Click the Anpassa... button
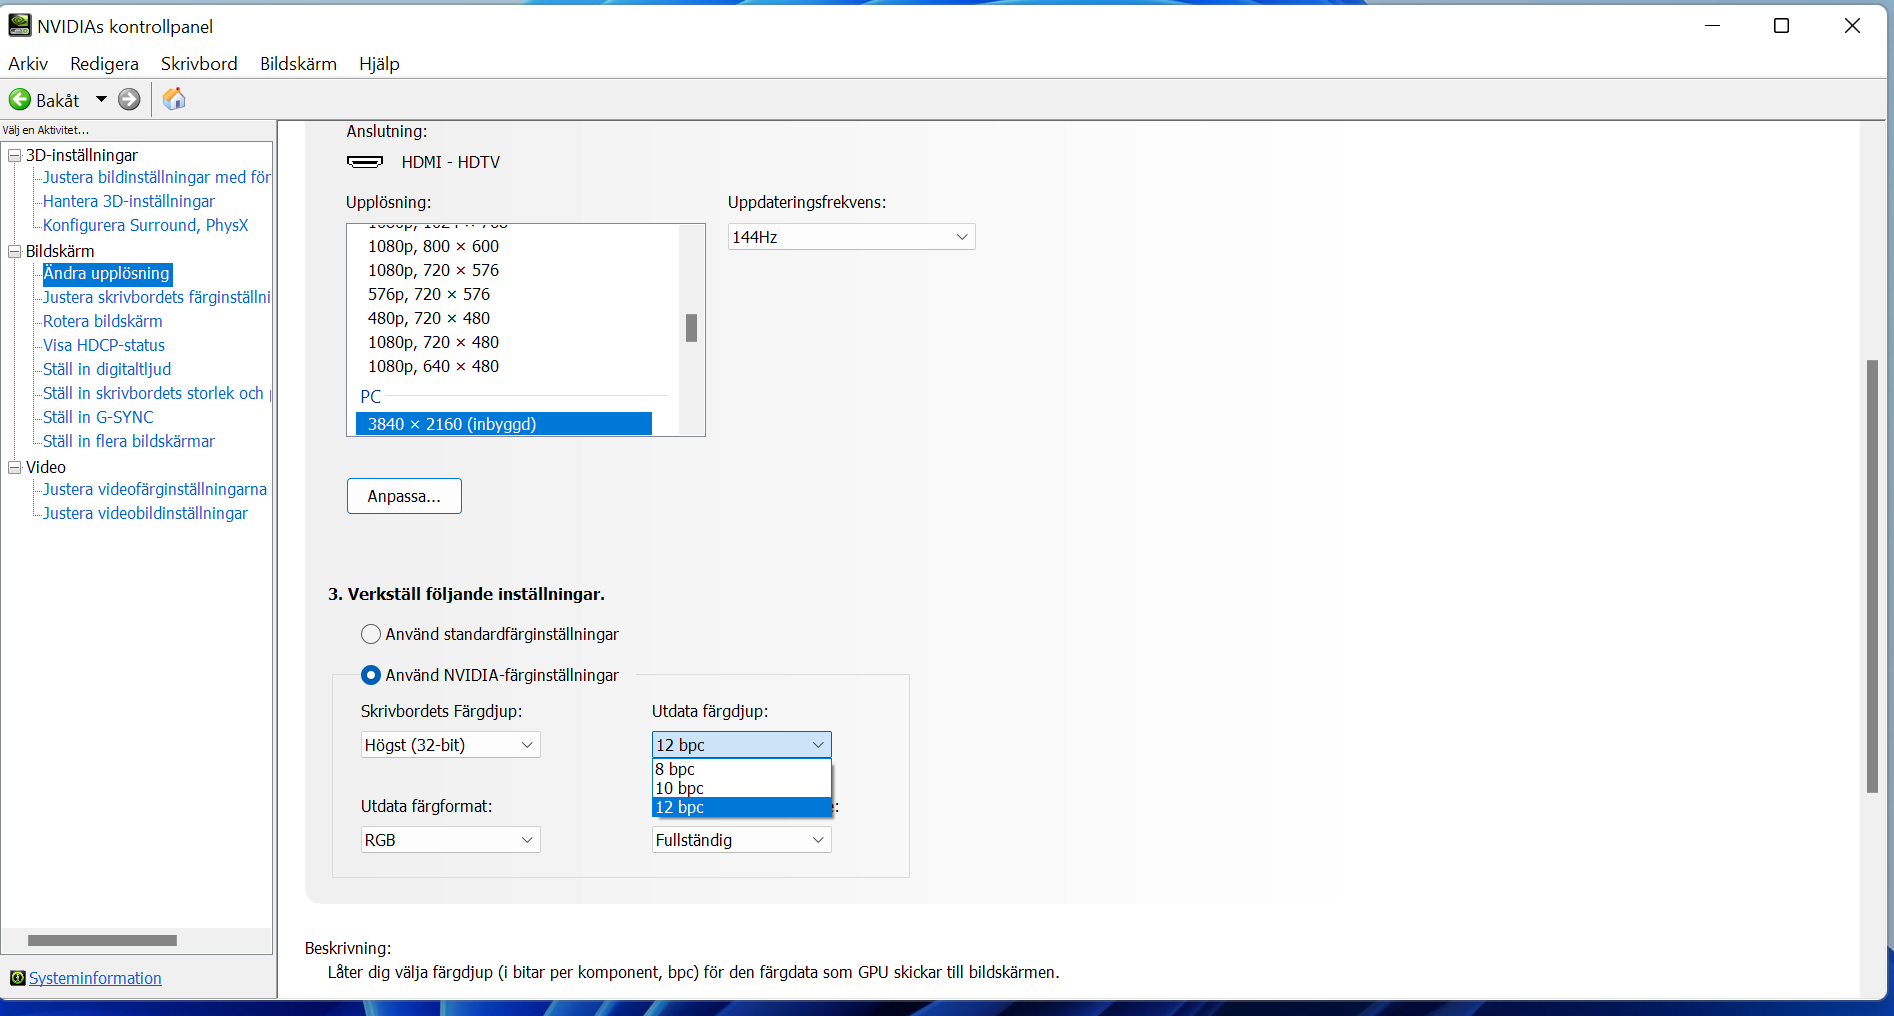Image resolution: width=1894 pixels, height=1016 pixels. (404, 496)
